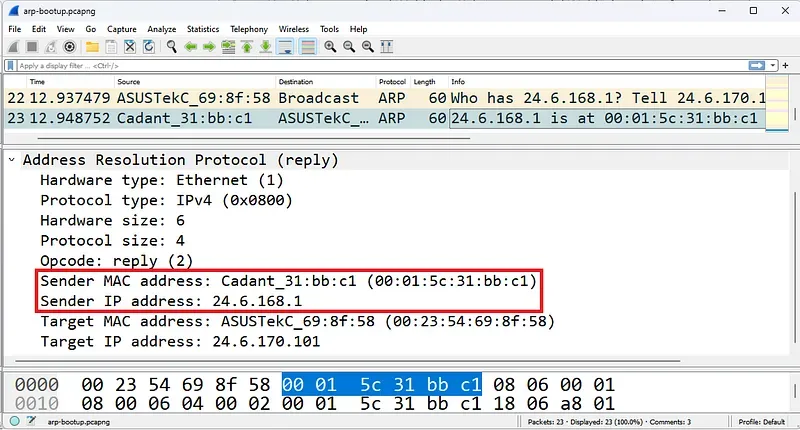Sort by Length column header
The height and width of the screenshot is (430, 800).
(428, 82)
